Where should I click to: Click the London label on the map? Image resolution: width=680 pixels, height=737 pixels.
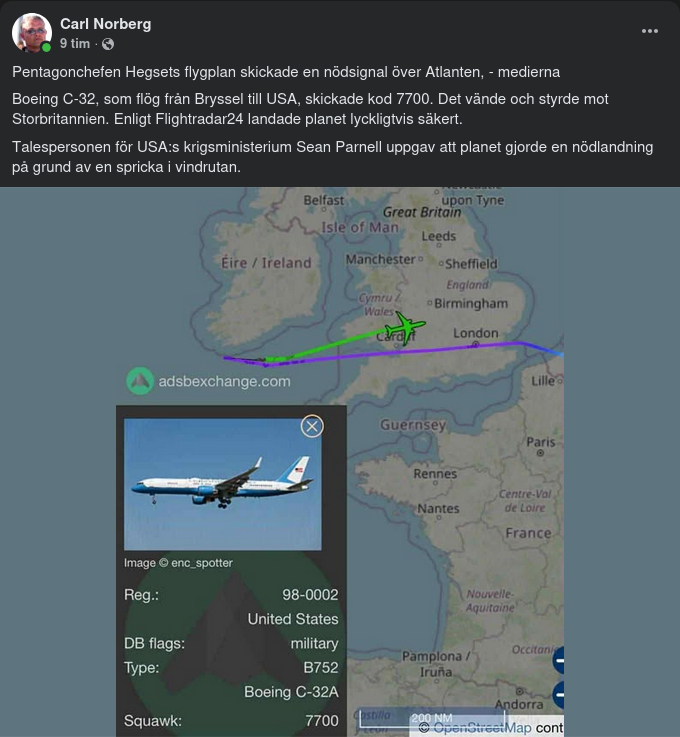click(x=475, y=333)
